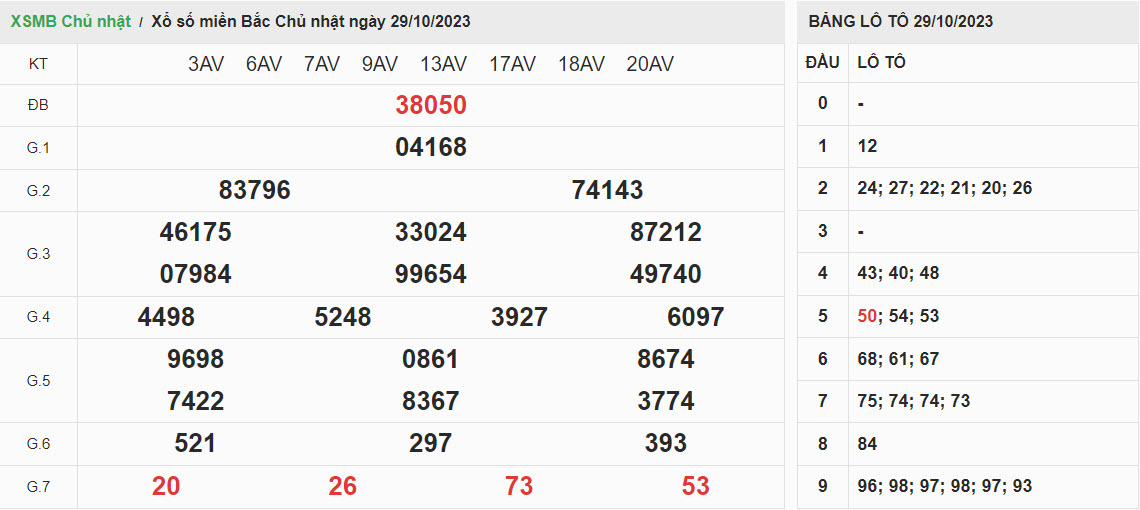Select the G.2 number 83796
Image resolution: width=1140 pixels, height=510 pixels.
click(x=254, y=190)
